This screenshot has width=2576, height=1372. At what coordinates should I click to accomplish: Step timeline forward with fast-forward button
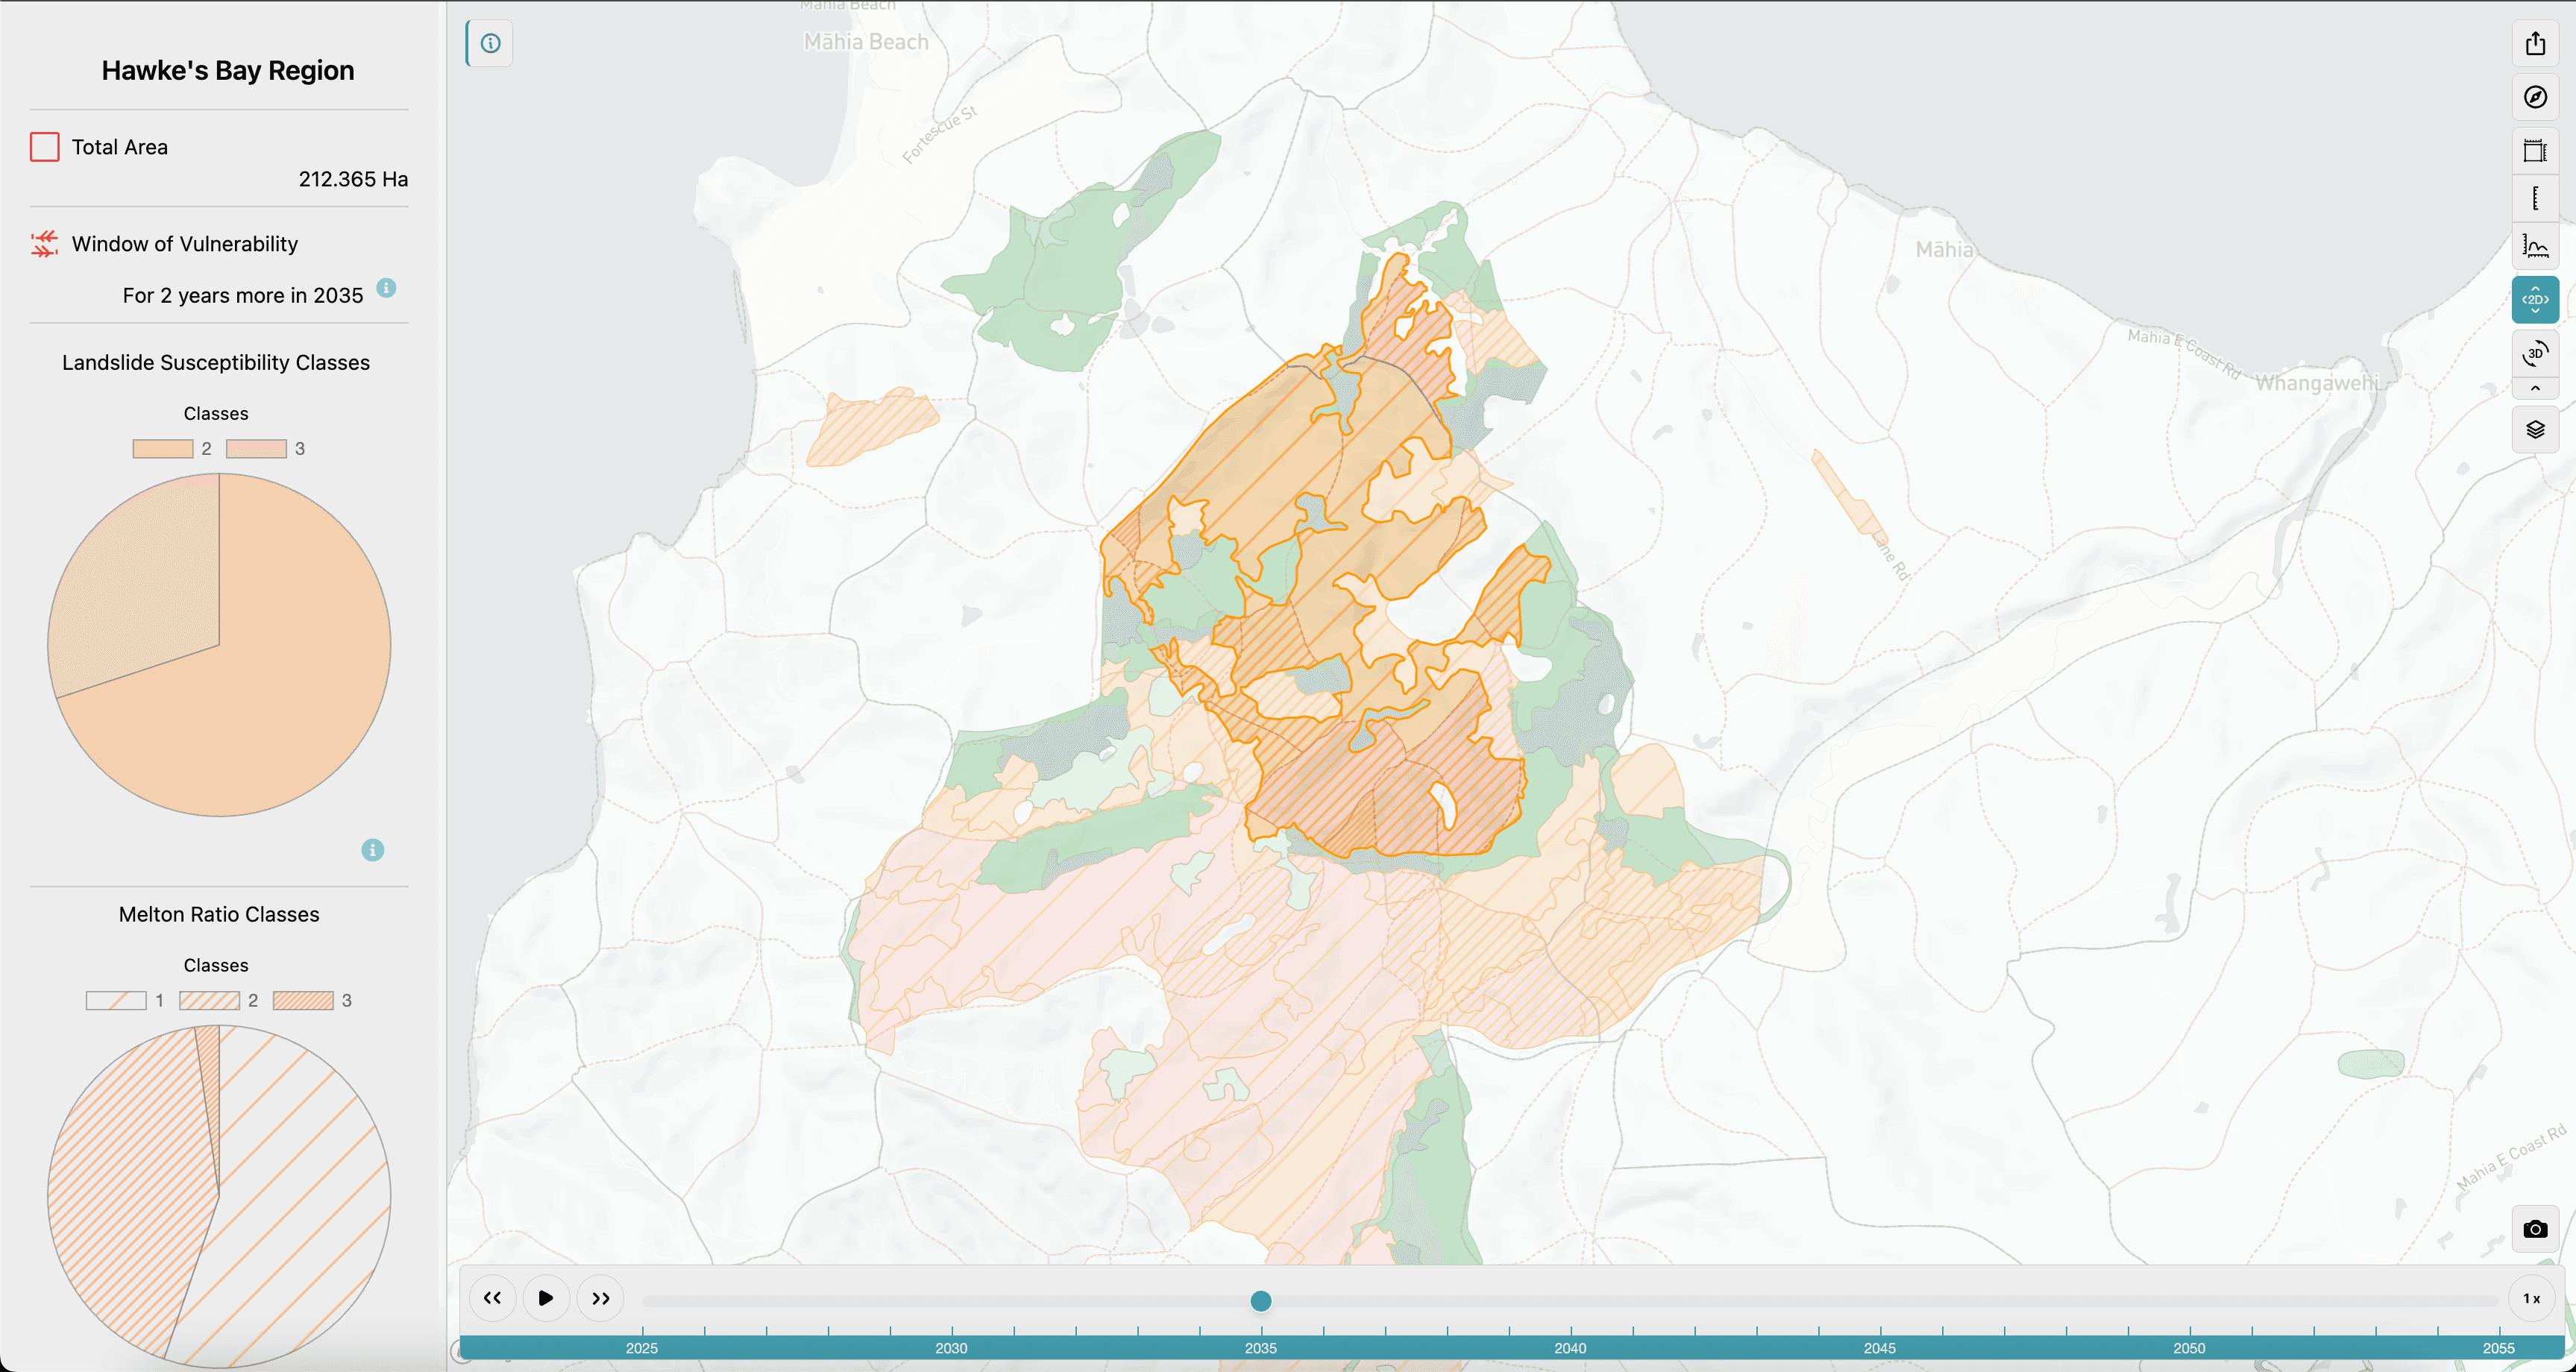(x=600, y=1298)
